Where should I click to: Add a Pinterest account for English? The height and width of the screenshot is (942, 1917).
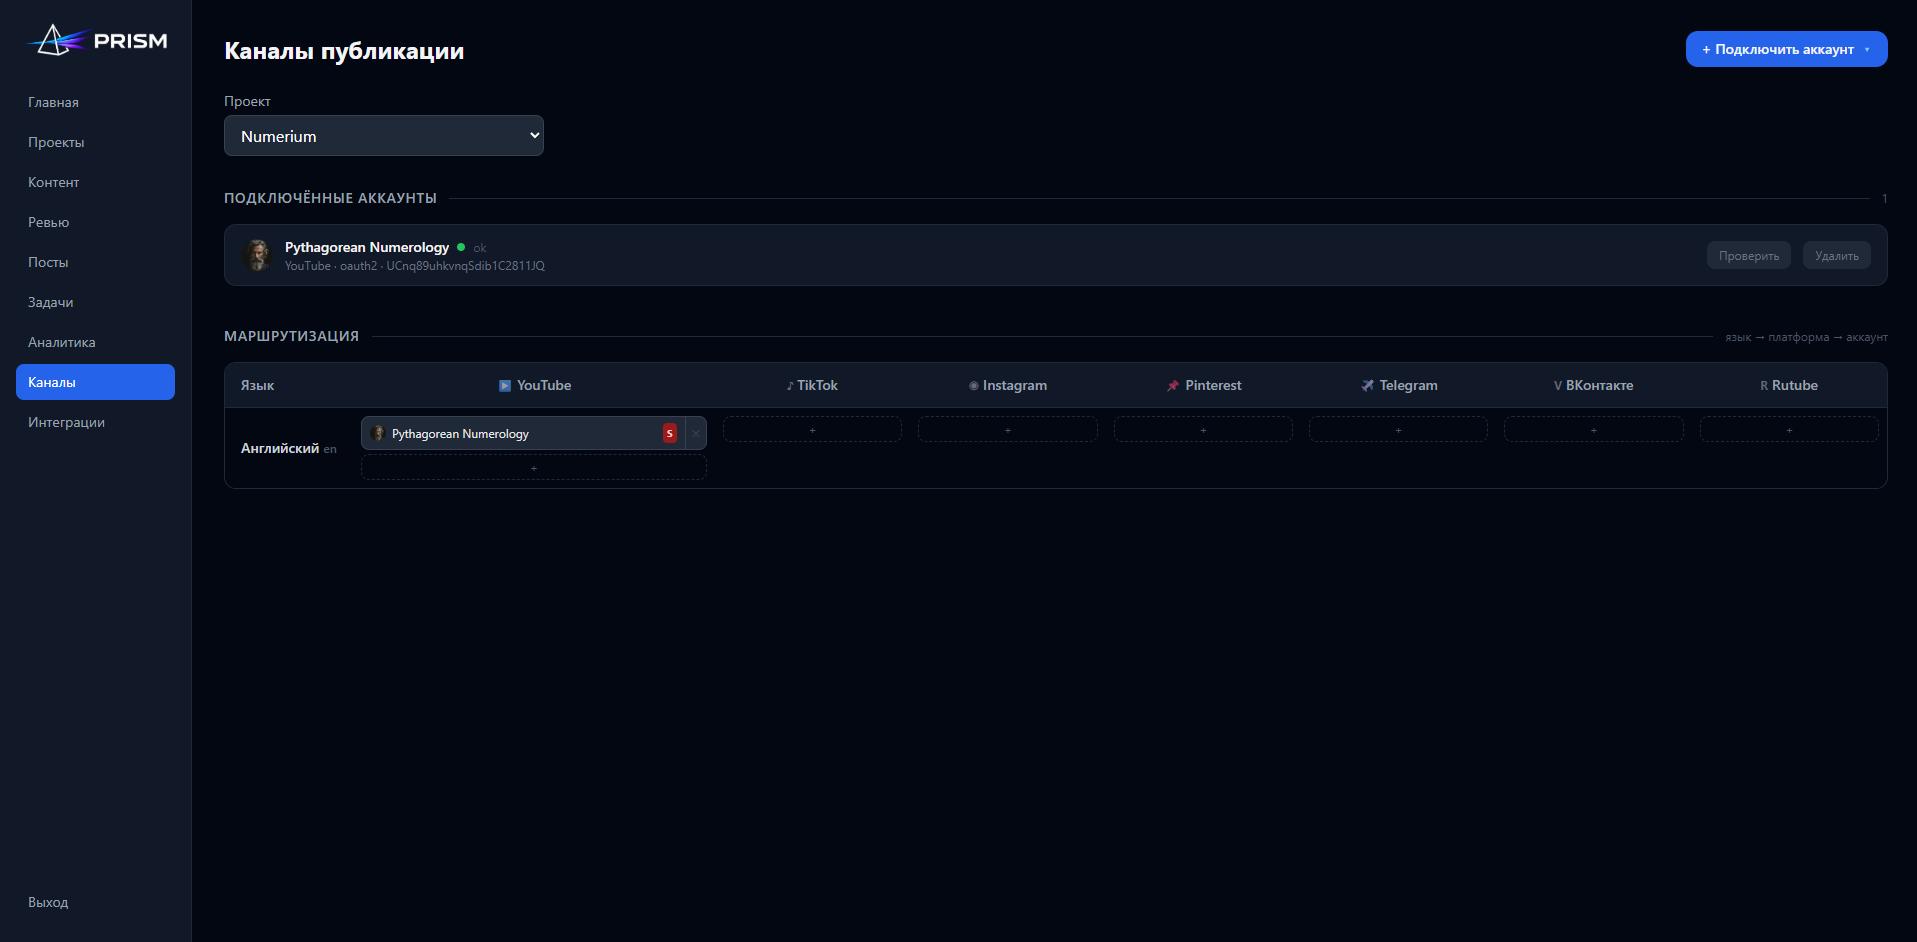[x=1203, y=430]
